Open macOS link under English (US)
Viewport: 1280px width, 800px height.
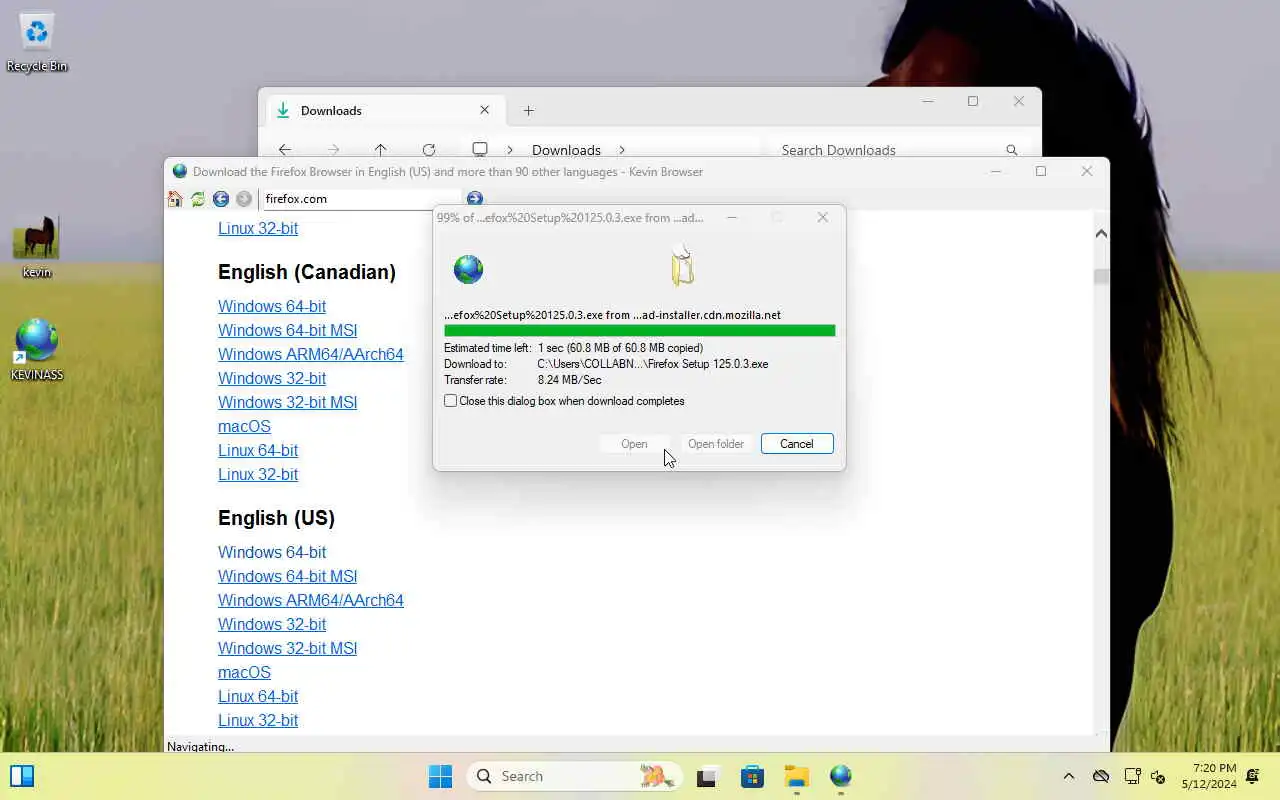[244, 672]
